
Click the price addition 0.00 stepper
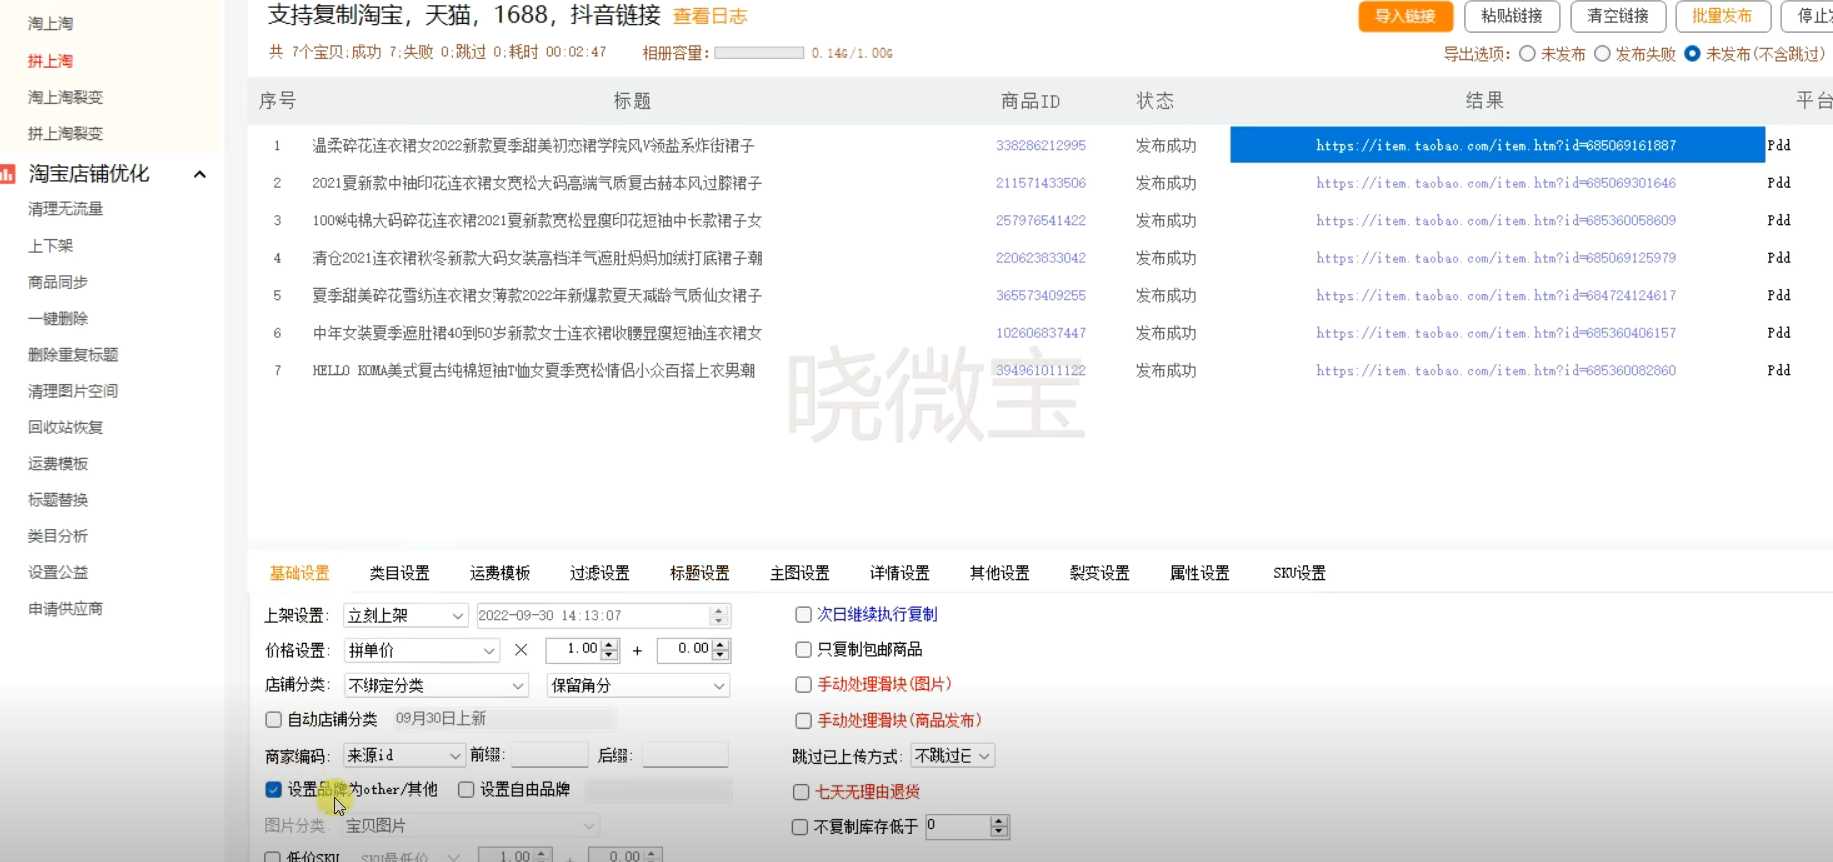[721, 650]
